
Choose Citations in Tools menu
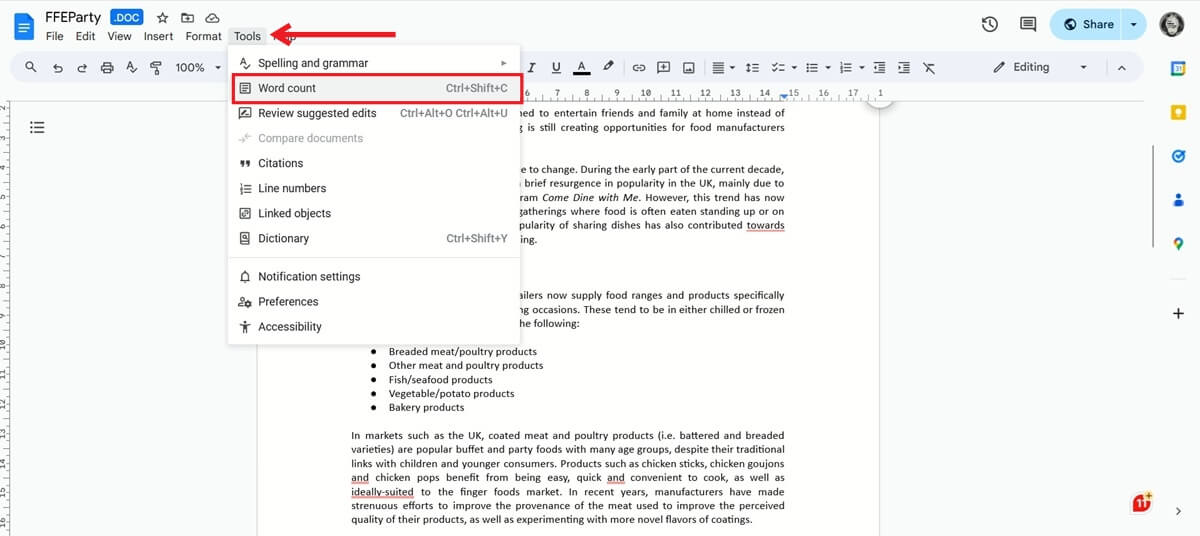tap(374, 163)
